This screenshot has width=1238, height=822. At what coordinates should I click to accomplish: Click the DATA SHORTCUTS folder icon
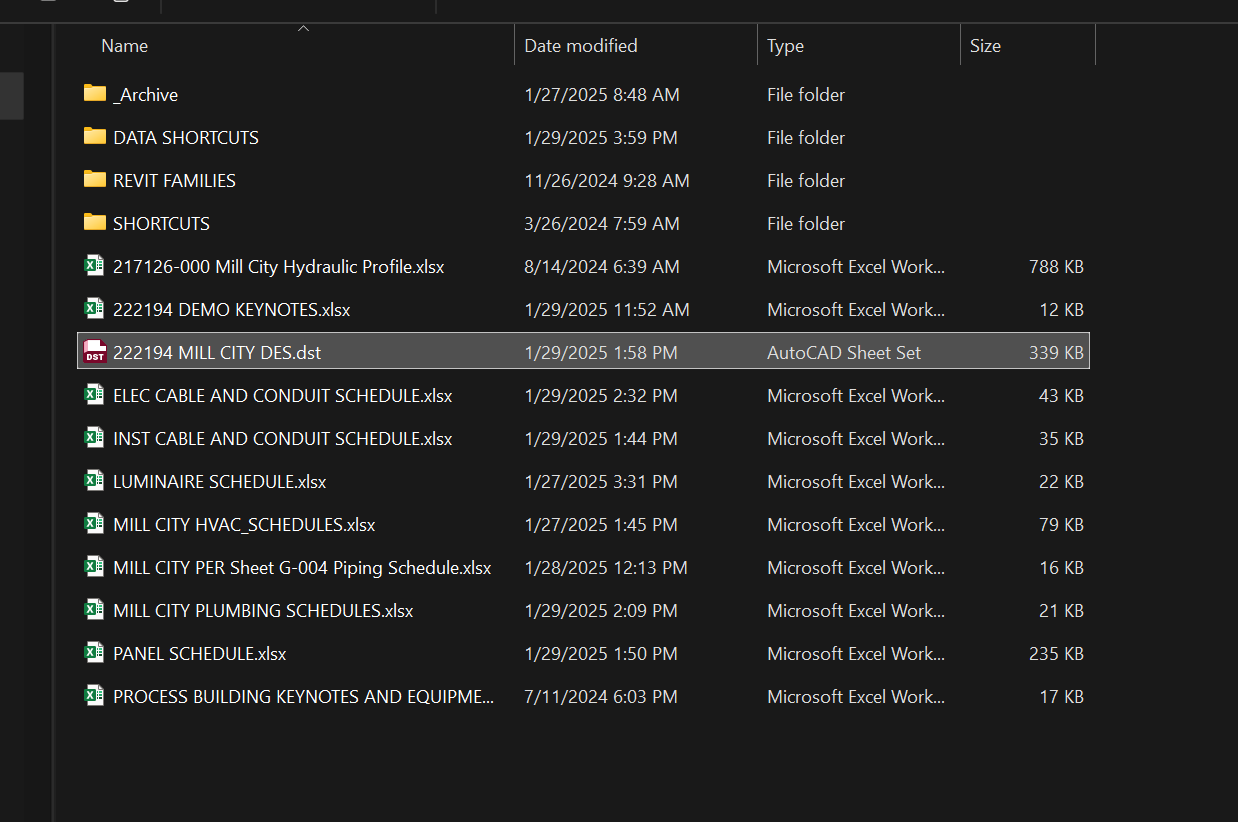tap(95, 137)
